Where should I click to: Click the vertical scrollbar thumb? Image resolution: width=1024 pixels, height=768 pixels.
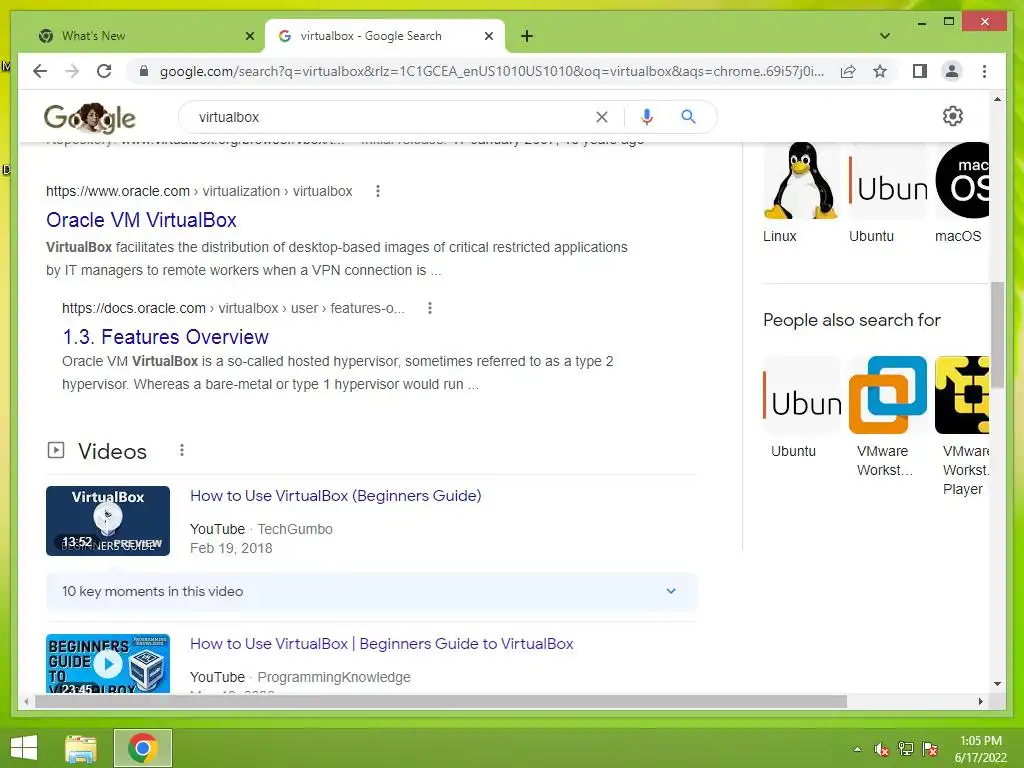(997, 334)
